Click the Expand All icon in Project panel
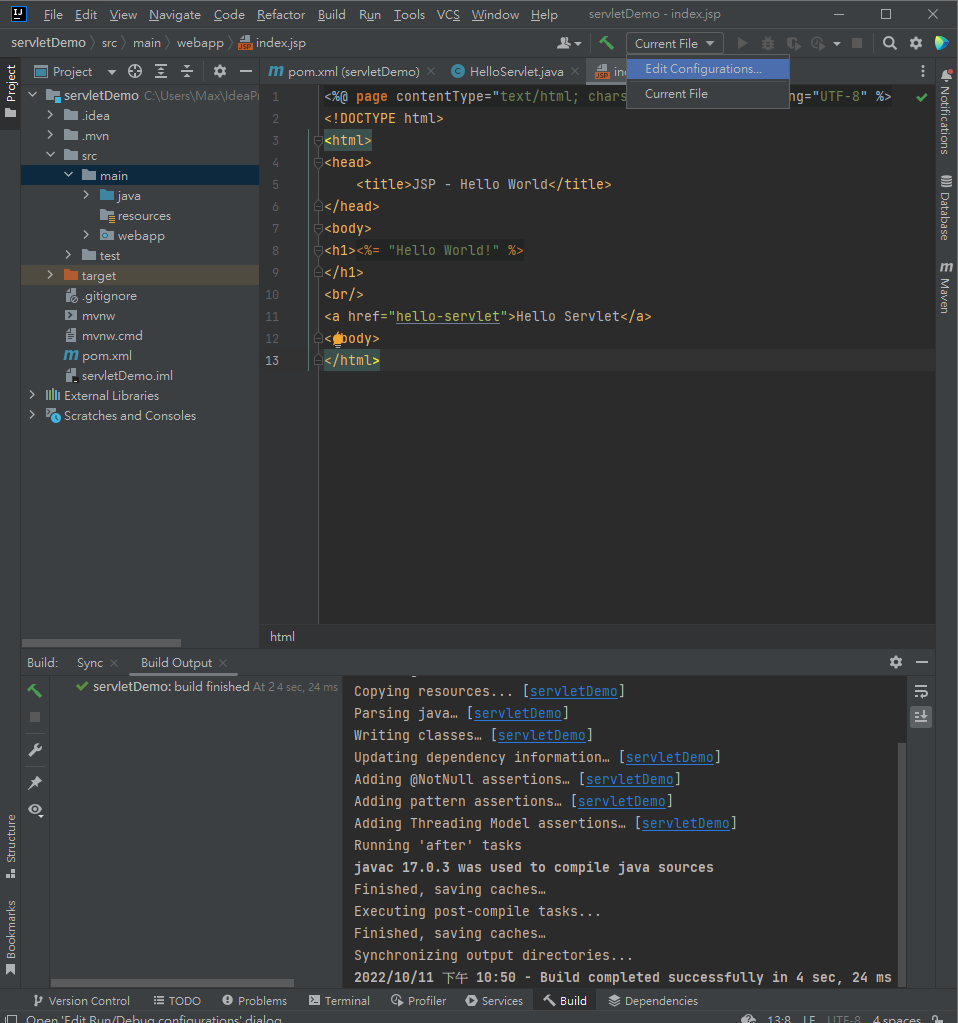The image size is (958, 1023). tap(161, 71)
